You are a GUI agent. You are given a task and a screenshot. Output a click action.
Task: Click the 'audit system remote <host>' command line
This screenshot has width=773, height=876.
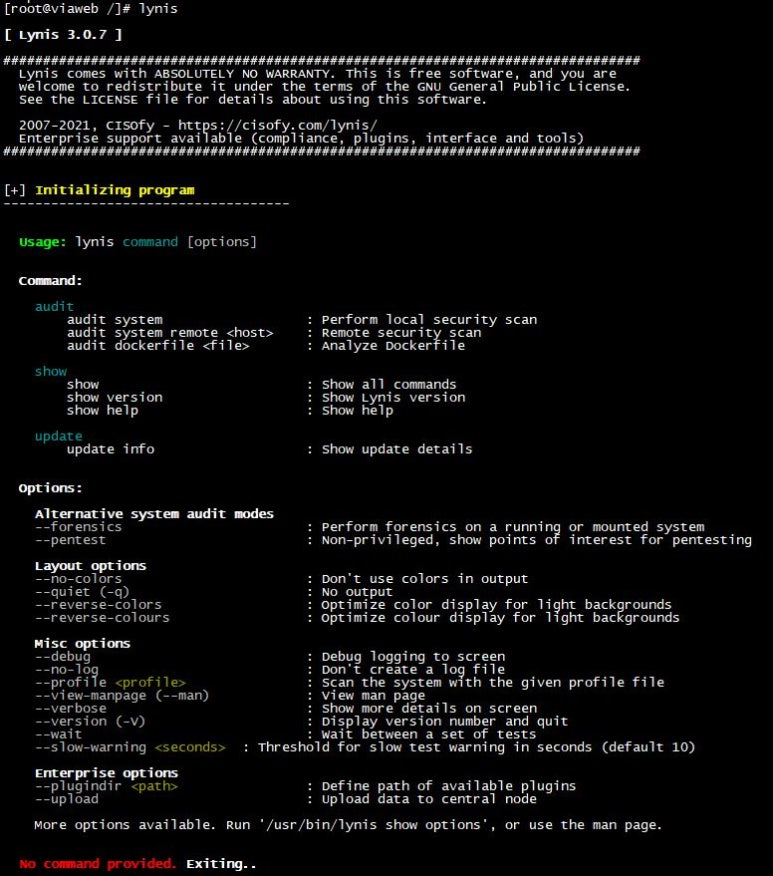coord(170,333)
